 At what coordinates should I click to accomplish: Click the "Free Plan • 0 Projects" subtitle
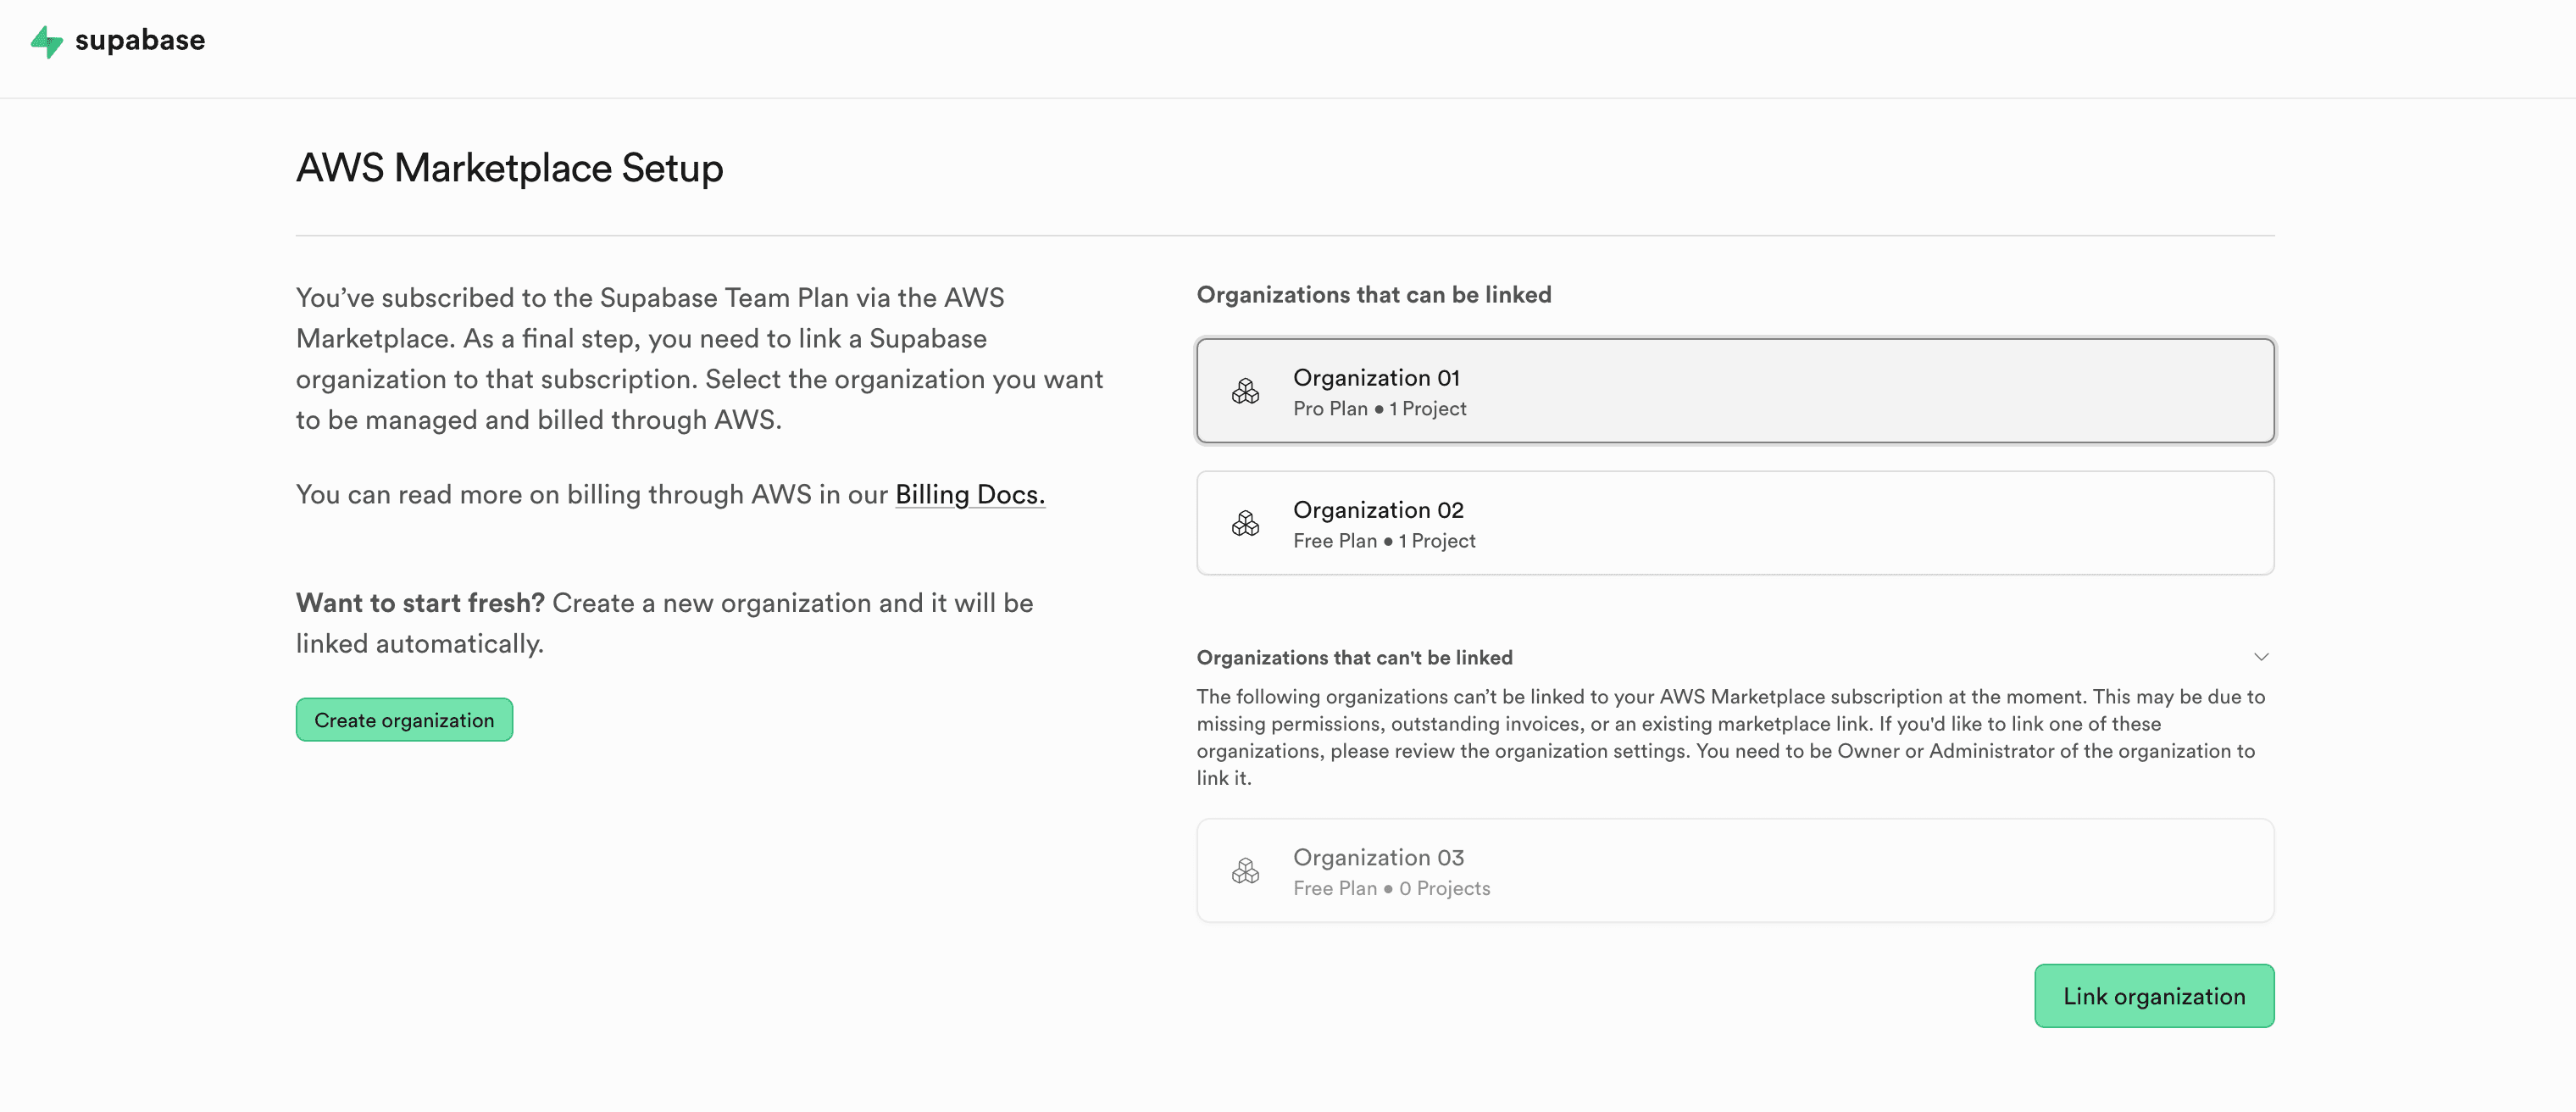pos(1391,888)
